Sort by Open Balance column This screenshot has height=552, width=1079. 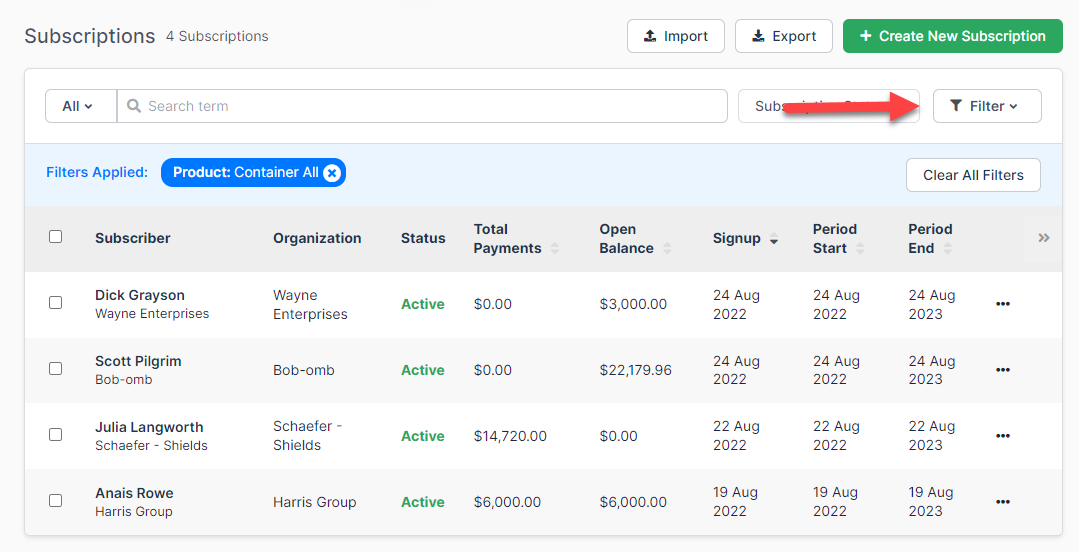click(667, 248)
